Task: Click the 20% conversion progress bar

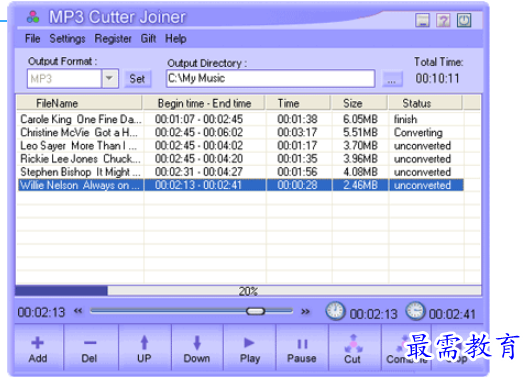Action: coord(248,291)
